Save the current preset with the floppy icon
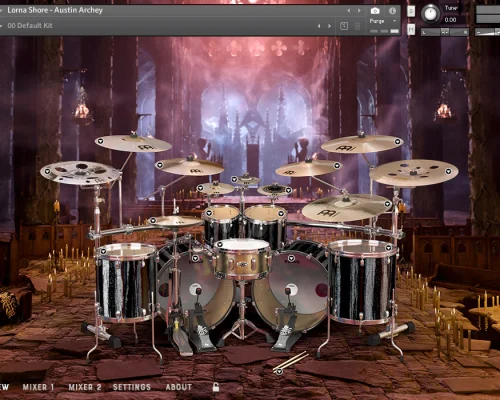This screenshot has height=400, width=500. click(344, 26)
